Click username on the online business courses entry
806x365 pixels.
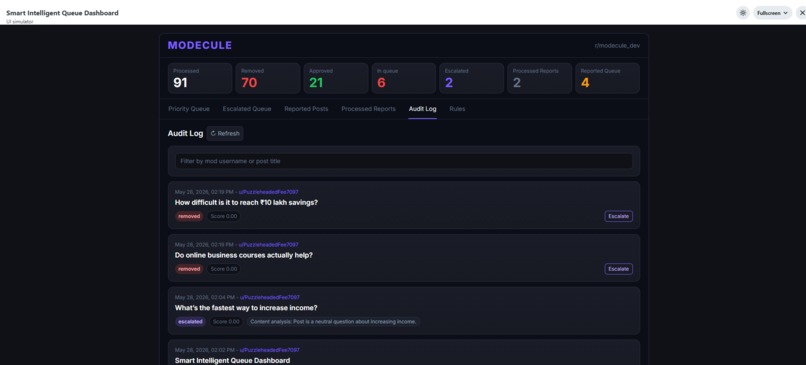(268, 245)
